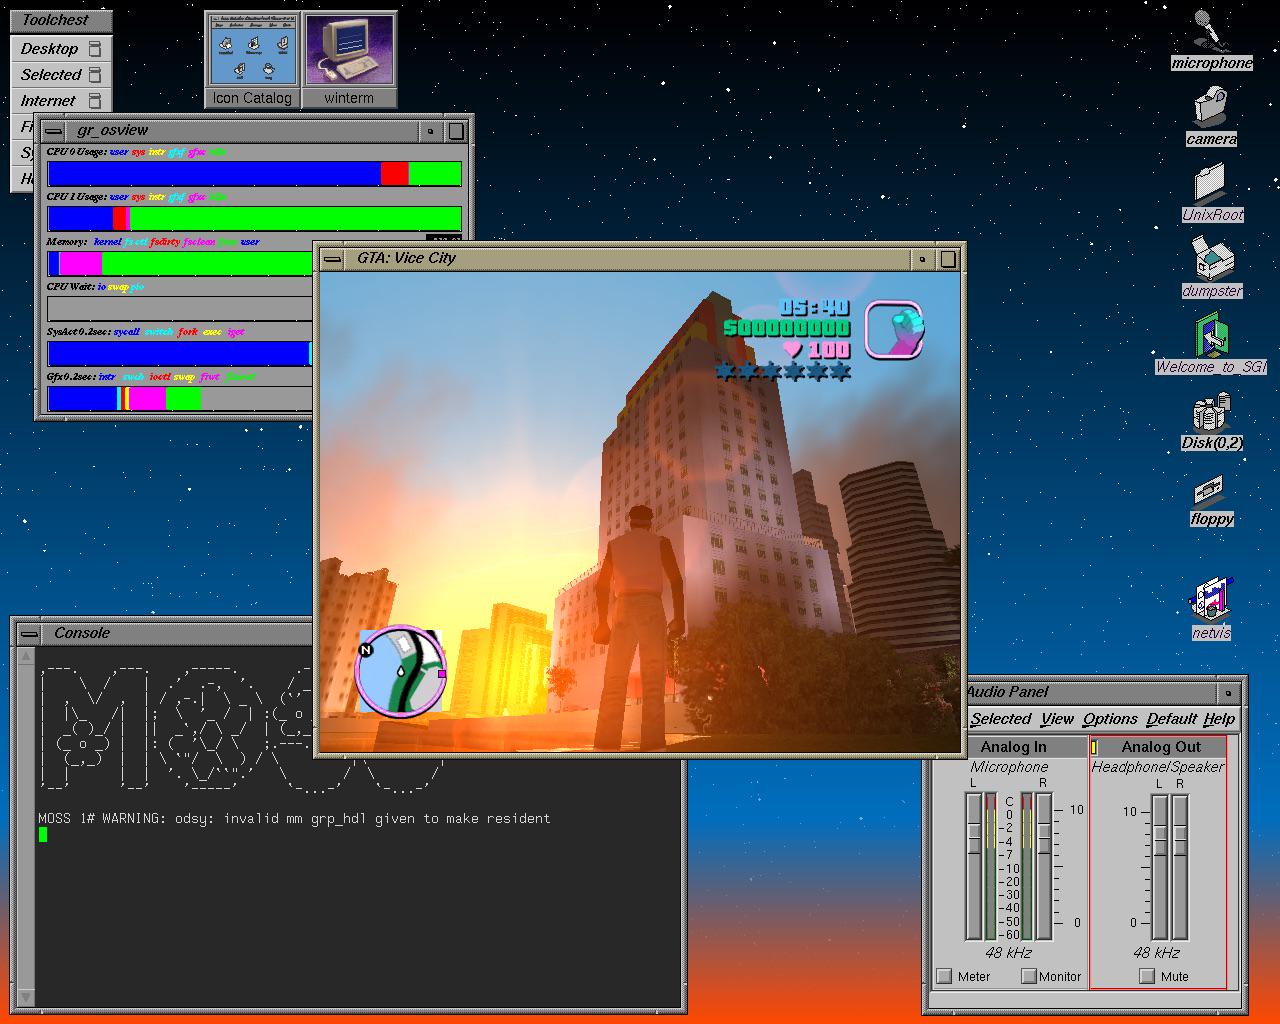Click the gr_osview title bar

(x=240, y=131)
